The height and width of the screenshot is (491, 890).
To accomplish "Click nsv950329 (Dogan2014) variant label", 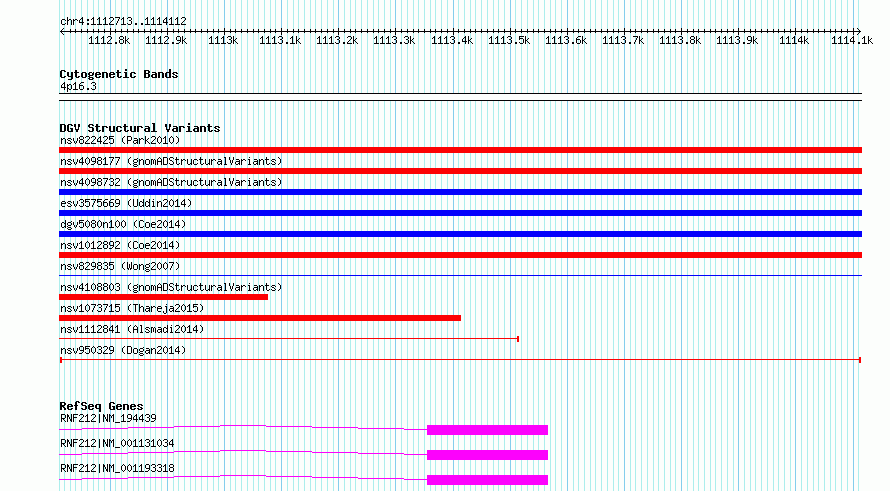I will pos(123,350).
